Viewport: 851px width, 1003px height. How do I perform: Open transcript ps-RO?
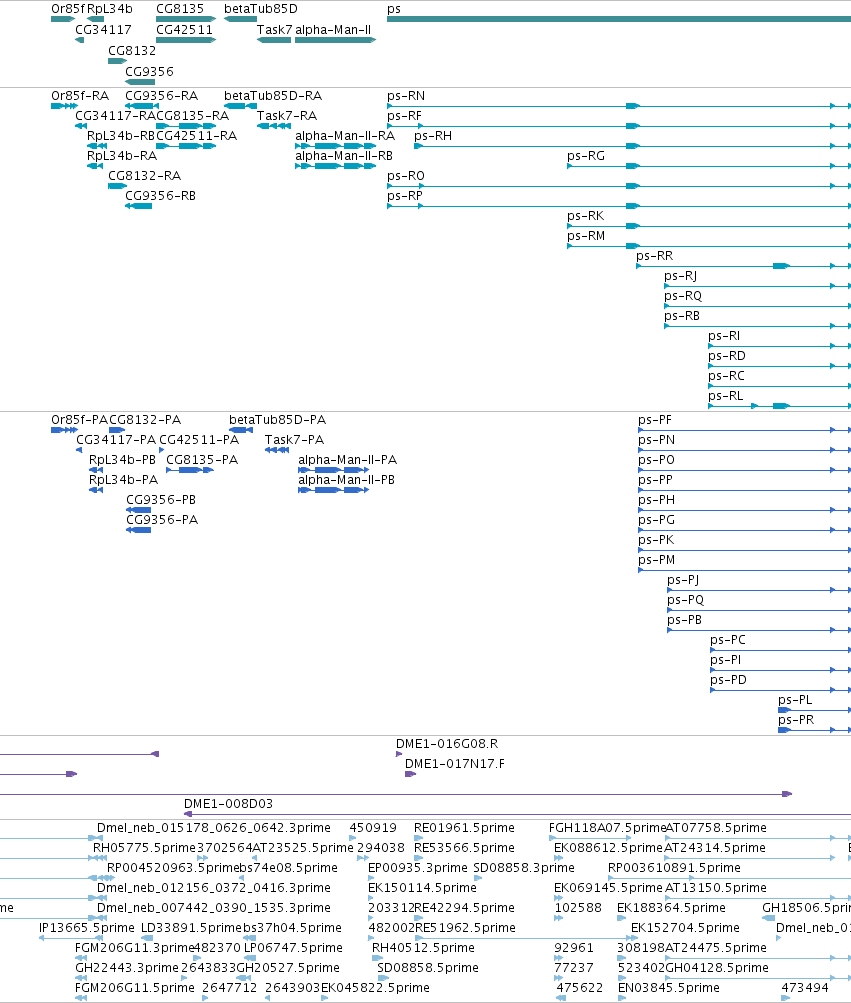pos(406,176)
